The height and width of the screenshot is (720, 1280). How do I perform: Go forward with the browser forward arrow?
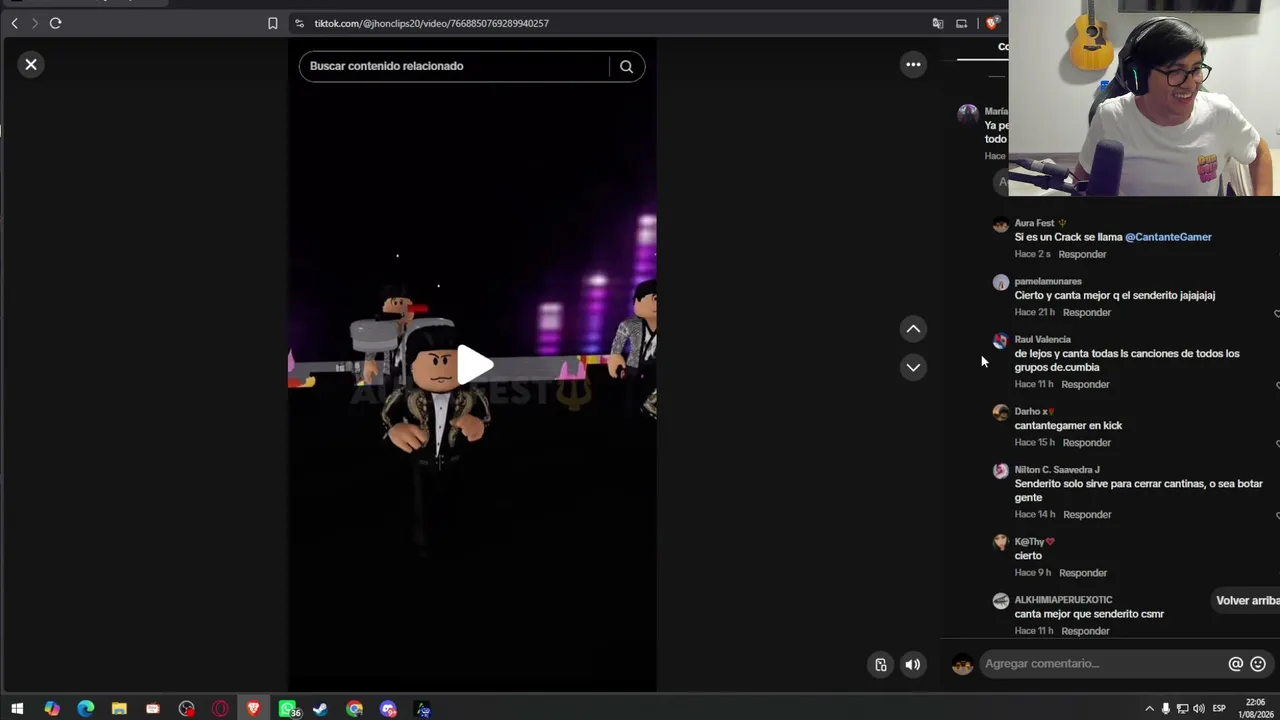34,23
